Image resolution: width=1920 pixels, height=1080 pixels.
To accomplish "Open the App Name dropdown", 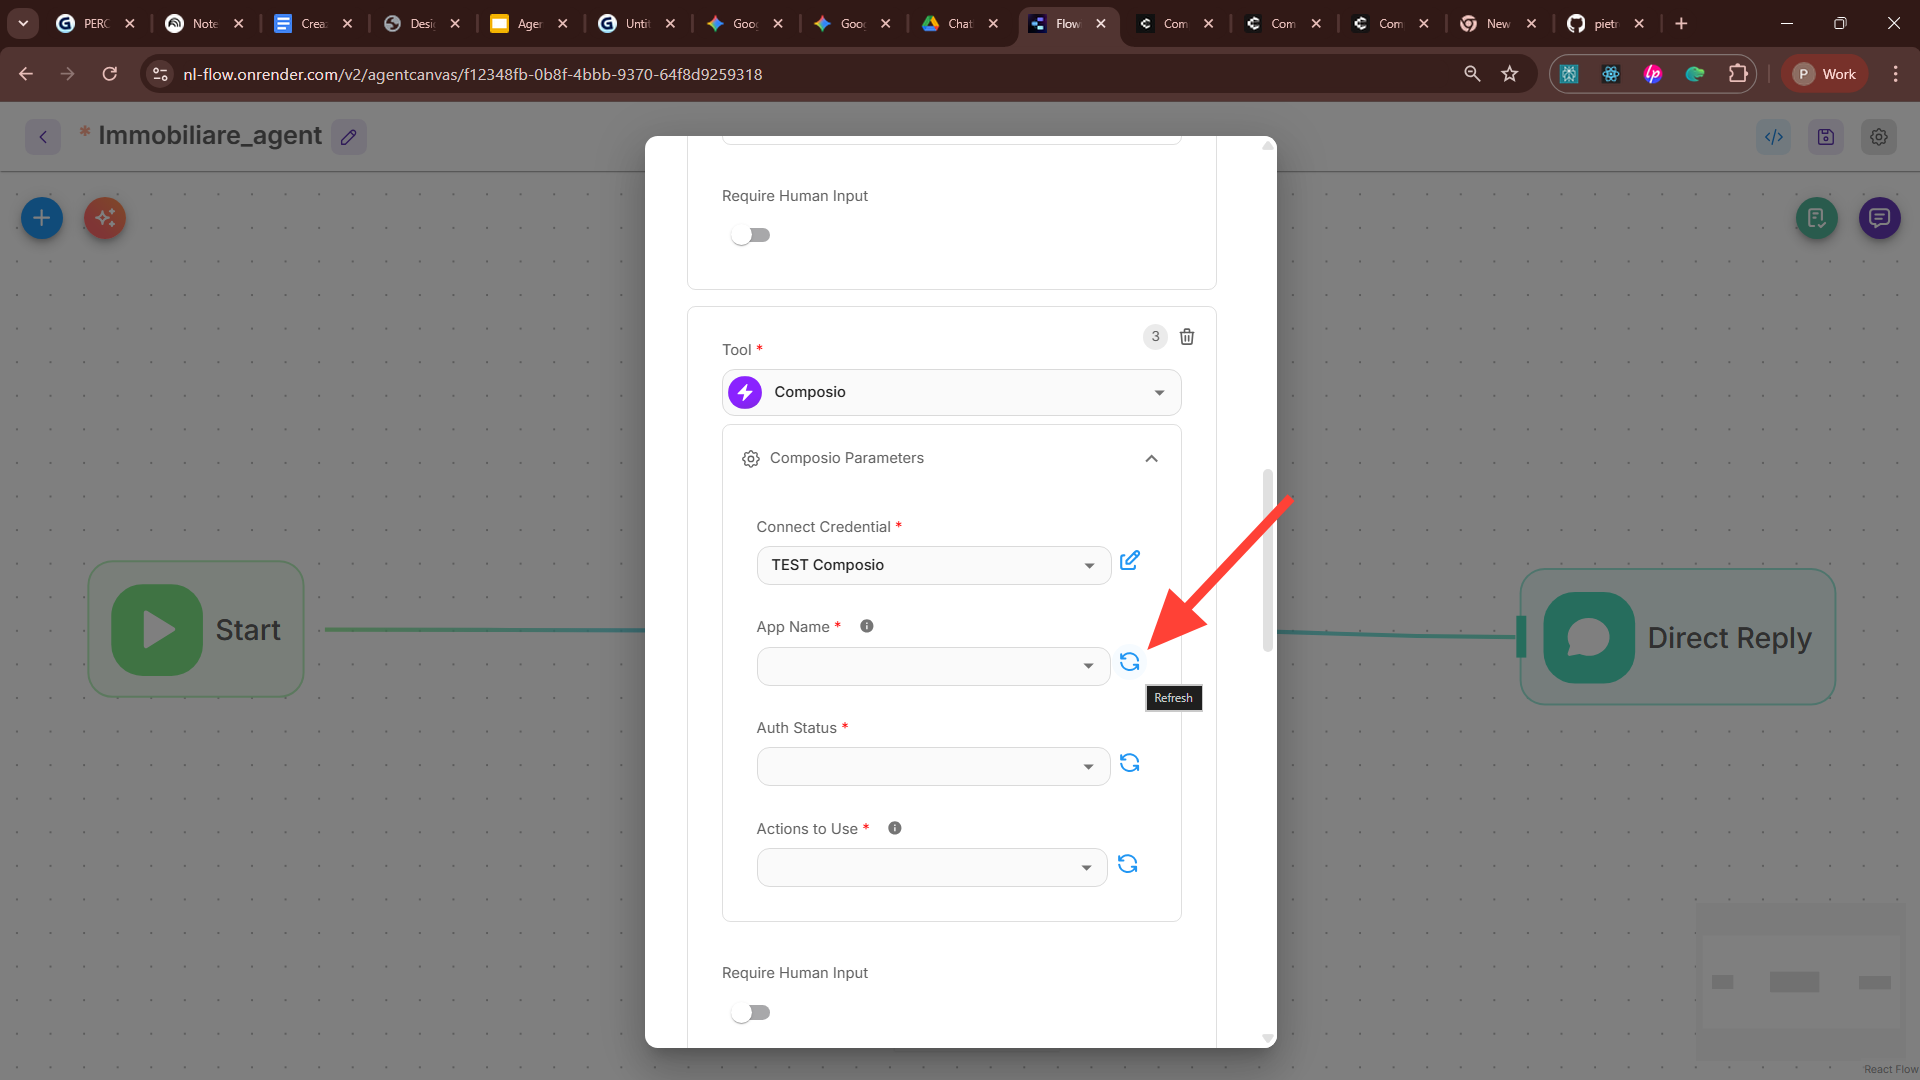I will pos(933,666).
